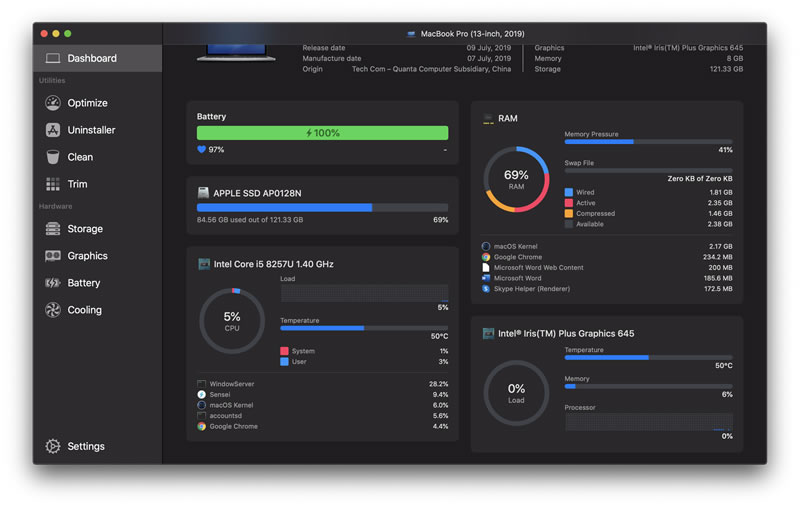Click the green 100% battery bar

click(x=322, y=133)
